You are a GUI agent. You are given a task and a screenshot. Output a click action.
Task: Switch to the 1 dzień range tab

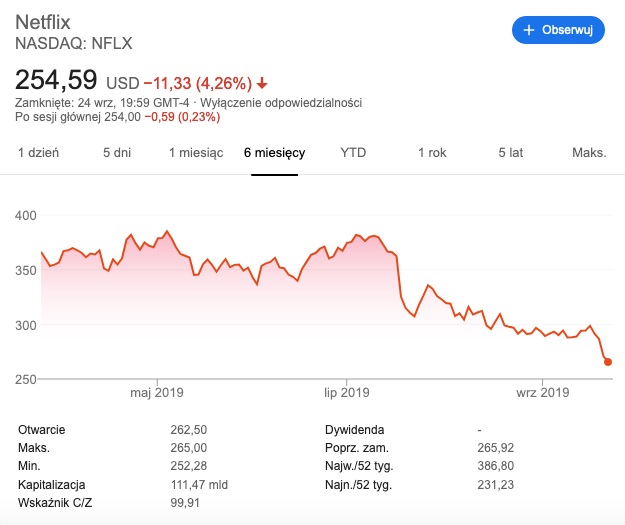coord(39,153)
